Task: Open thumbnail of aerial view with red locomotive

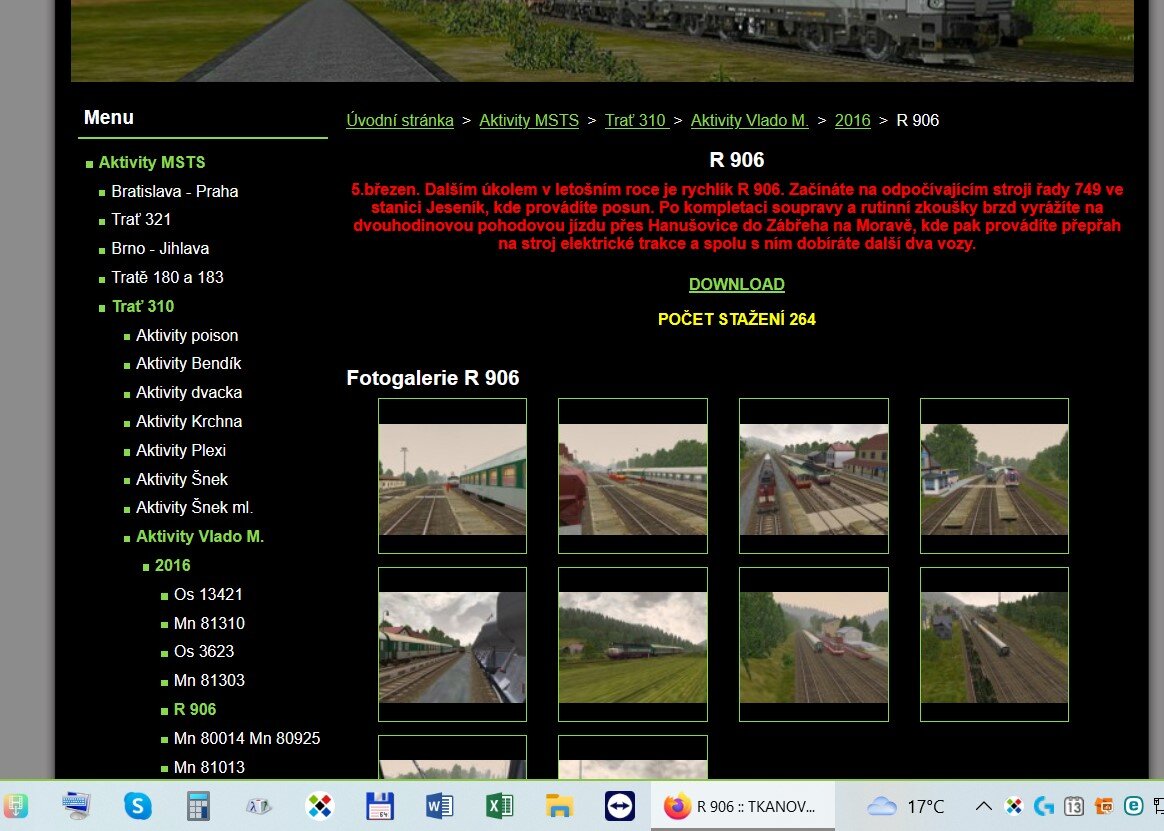Action: tap(814, 645)
